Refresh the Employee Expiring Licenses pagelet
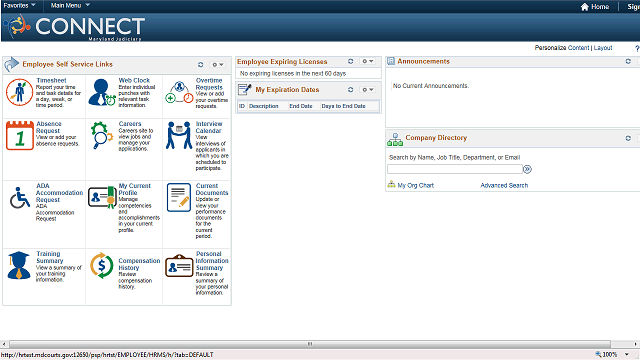 coord(350,61)
